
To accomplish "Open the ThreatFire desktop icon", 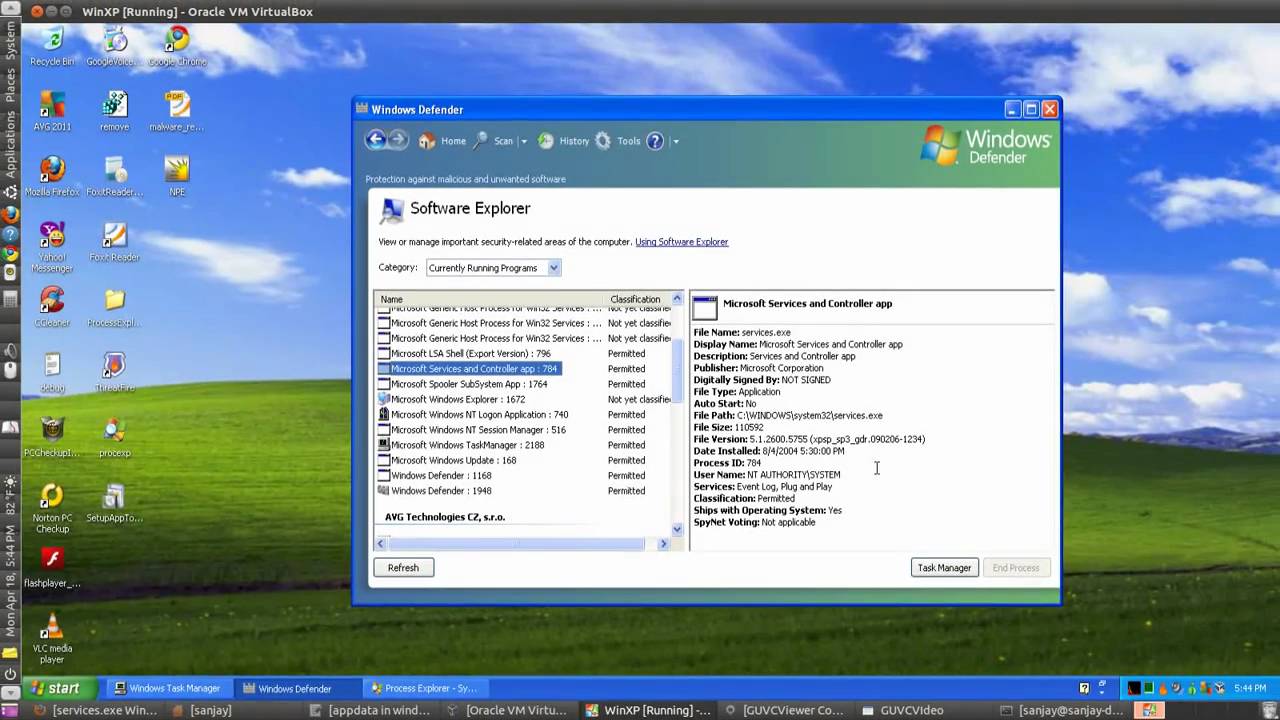I will coord(114,372).
